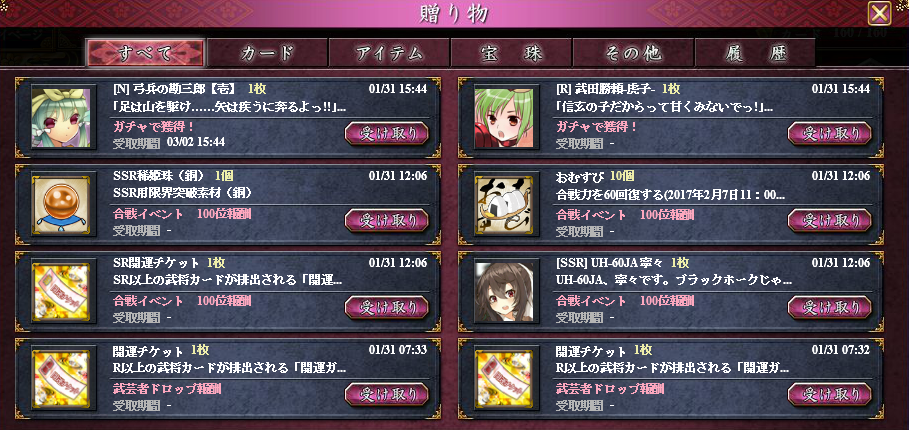Receive the 弓兵の勘三郎 card with 受け取り

point(387,134)
